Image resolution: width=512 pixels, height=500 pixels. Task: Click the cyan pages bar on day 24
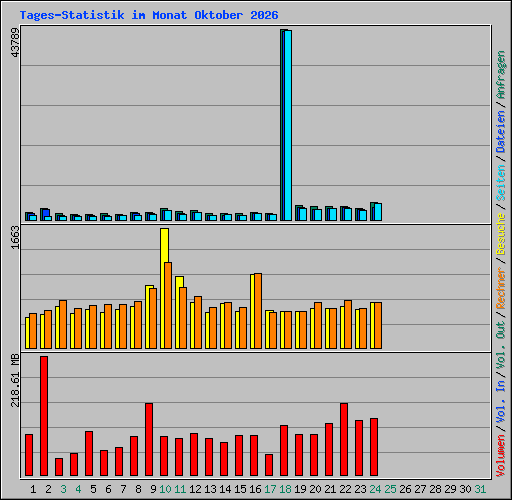point(378,212)
